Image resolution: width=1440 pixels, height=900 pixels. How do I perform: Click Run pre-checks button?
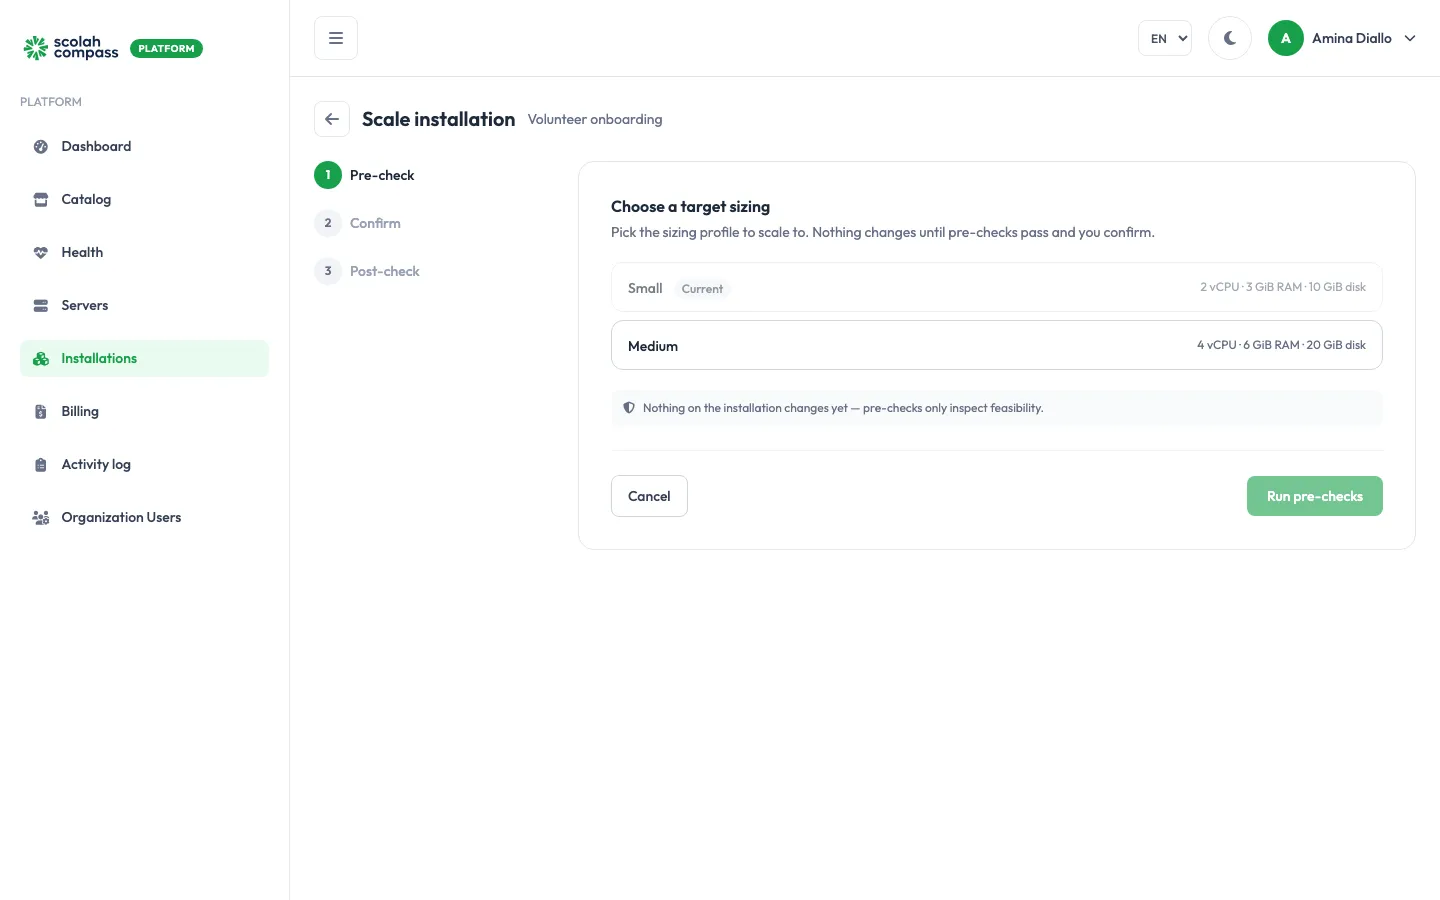click(x=1315, y=496)
